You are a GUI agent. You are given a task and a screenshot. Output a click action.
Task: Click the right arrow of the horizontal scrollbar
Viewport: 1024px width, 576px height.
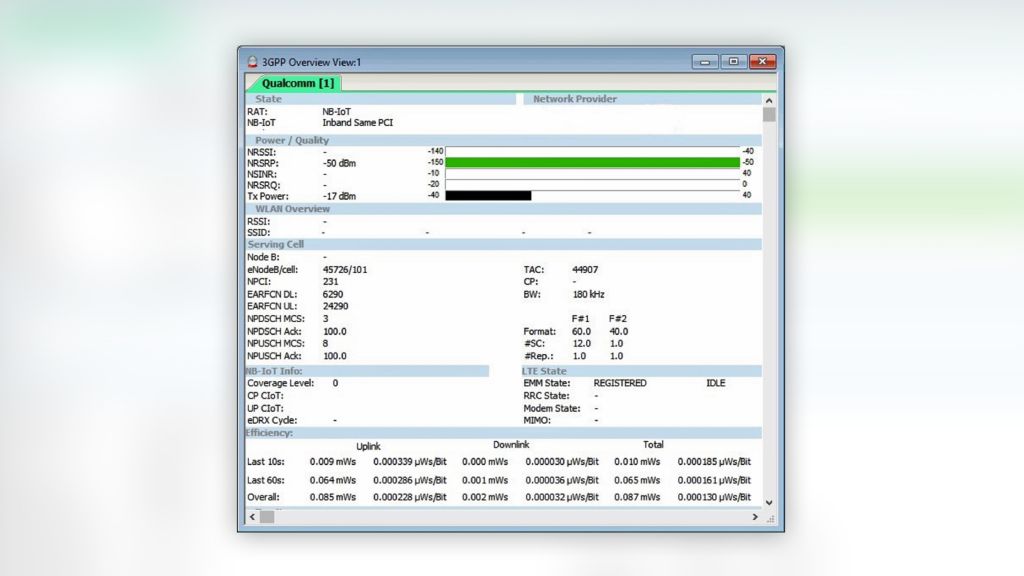[x=757, y=517]
